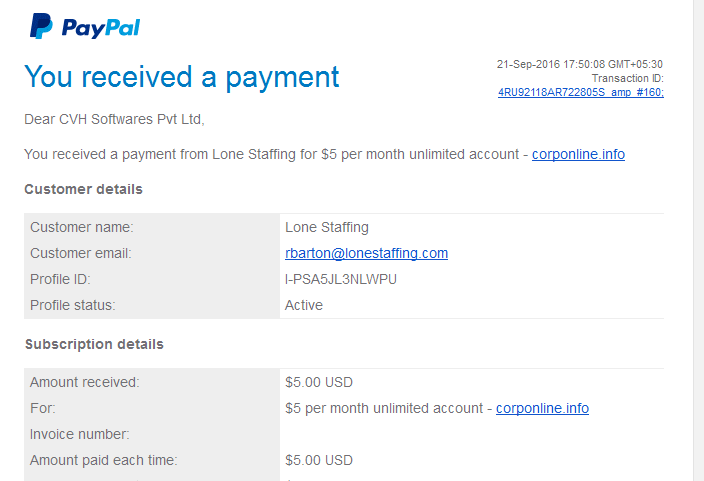Image resolution: width=704 pixels, height=481 pixels.
Task: Click the PayPal double-P logo icon
Action: pos(41,27)
